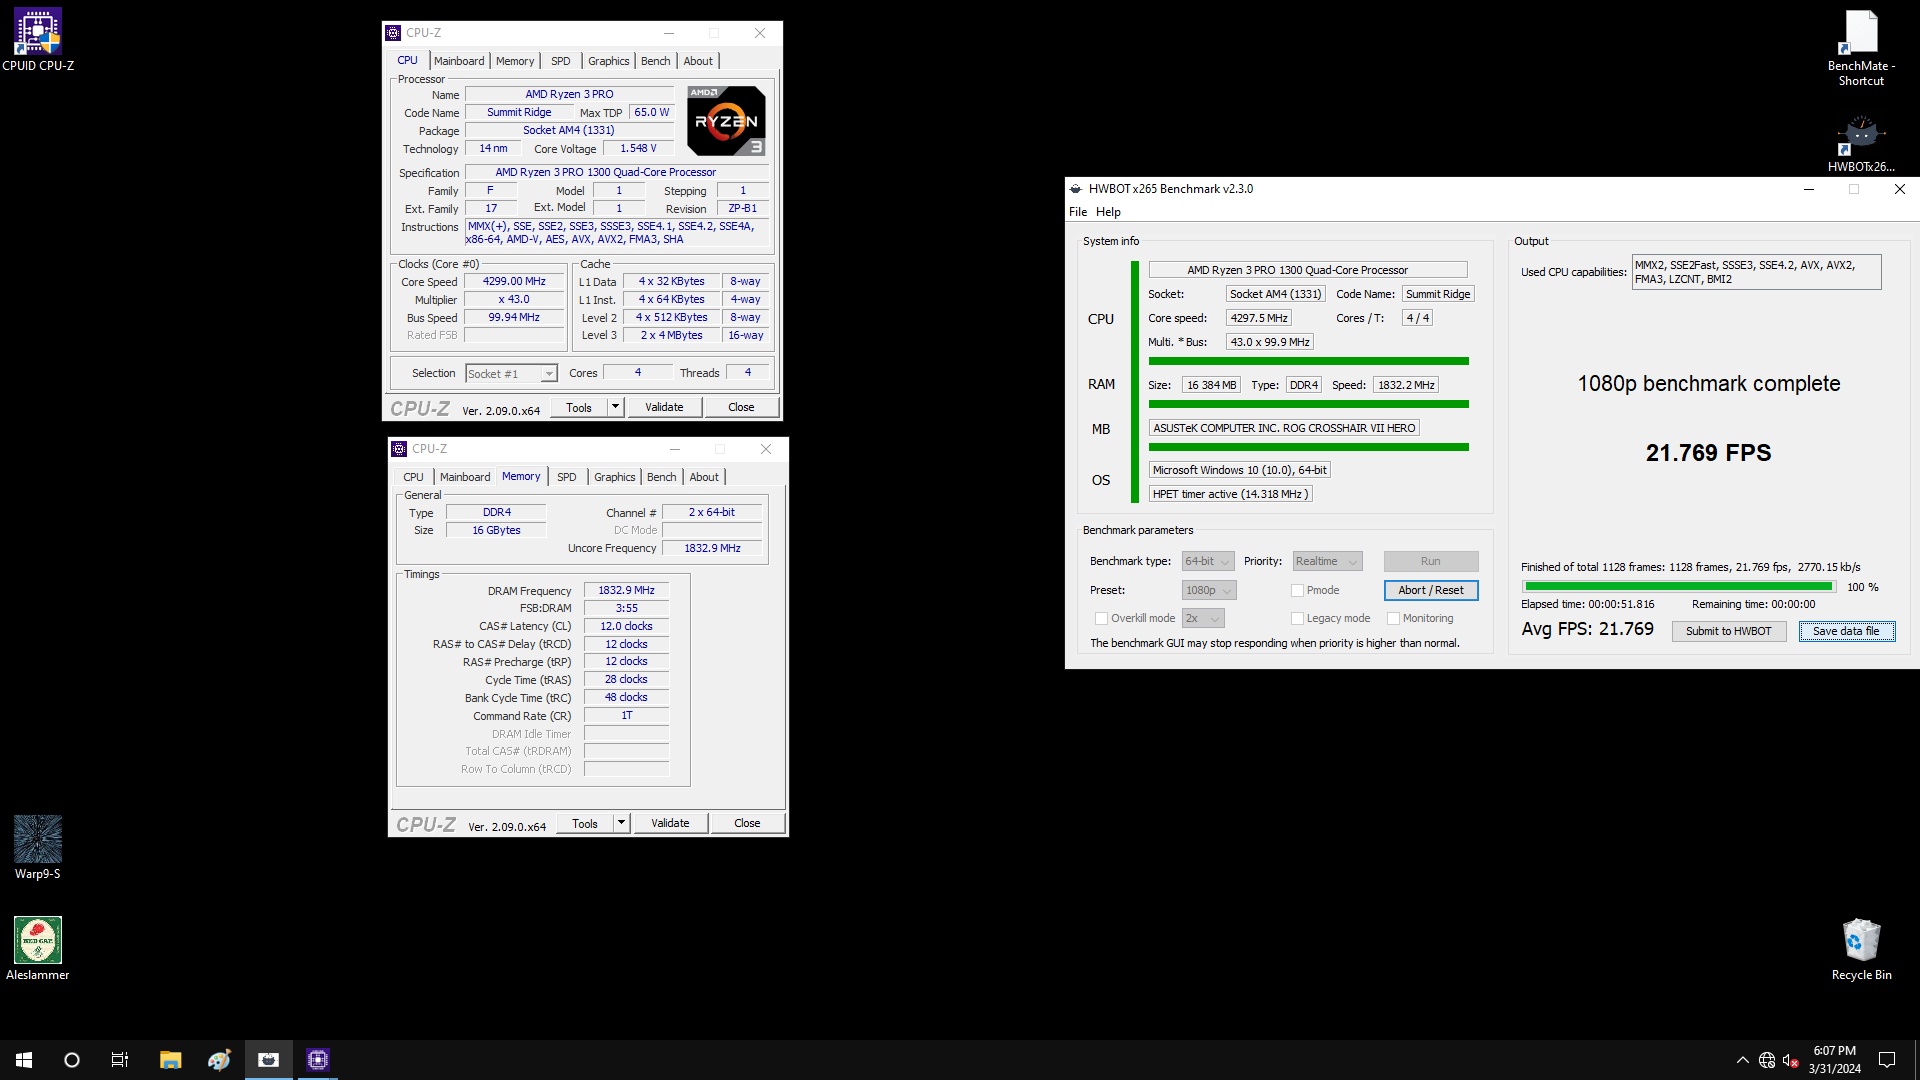The width and height of the screenshot is (1920, 1080).
Task: Open the paint palette app on taskbar
Action: [219, 1060]
